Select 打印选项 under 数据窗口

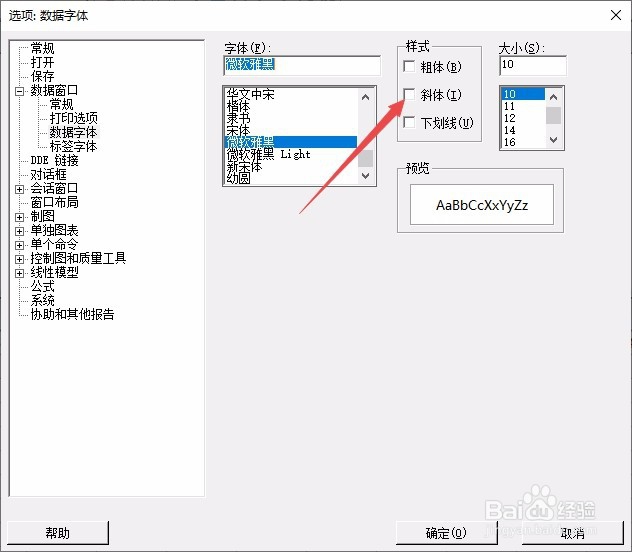pyautogui.click(x=73, y=118)
